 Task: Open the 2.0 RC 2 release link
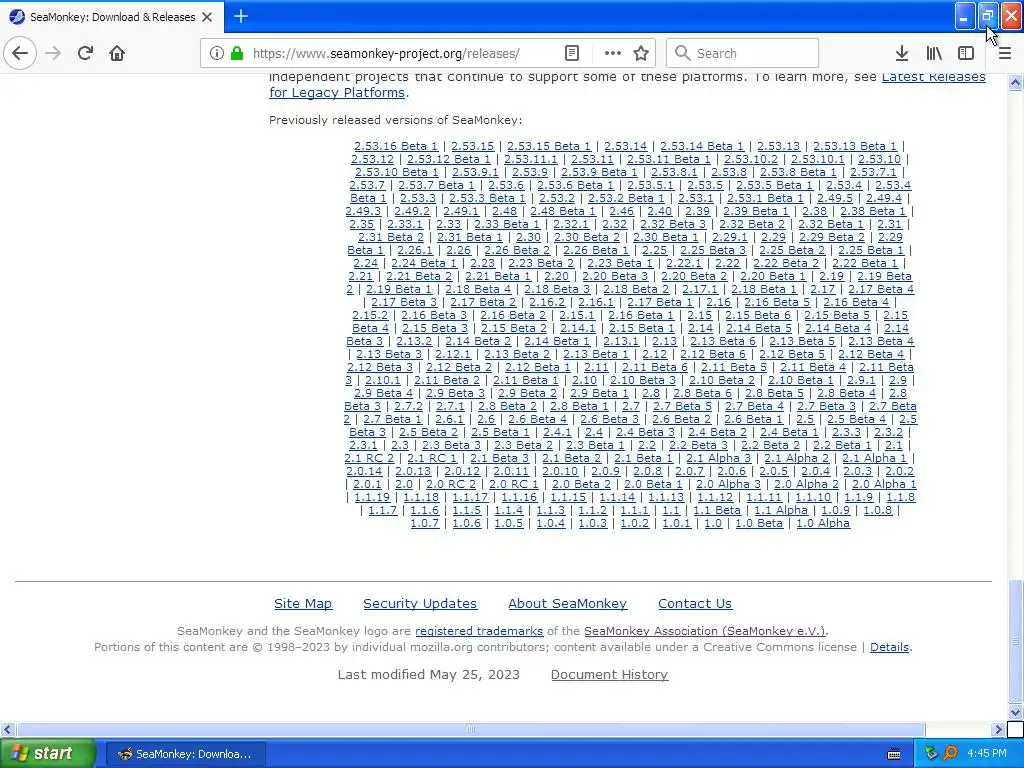(451, 485)
